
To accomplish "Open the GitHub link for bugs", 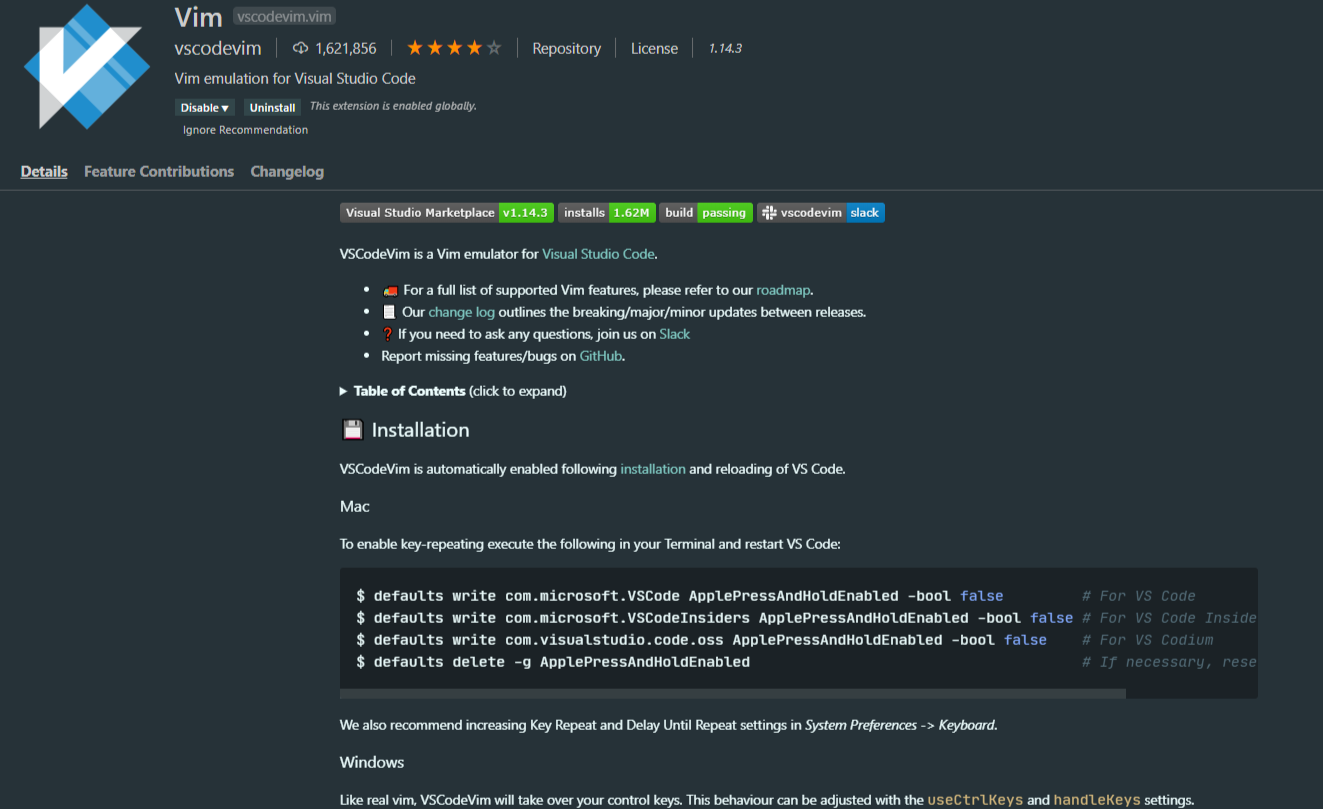I will [601, 356].
